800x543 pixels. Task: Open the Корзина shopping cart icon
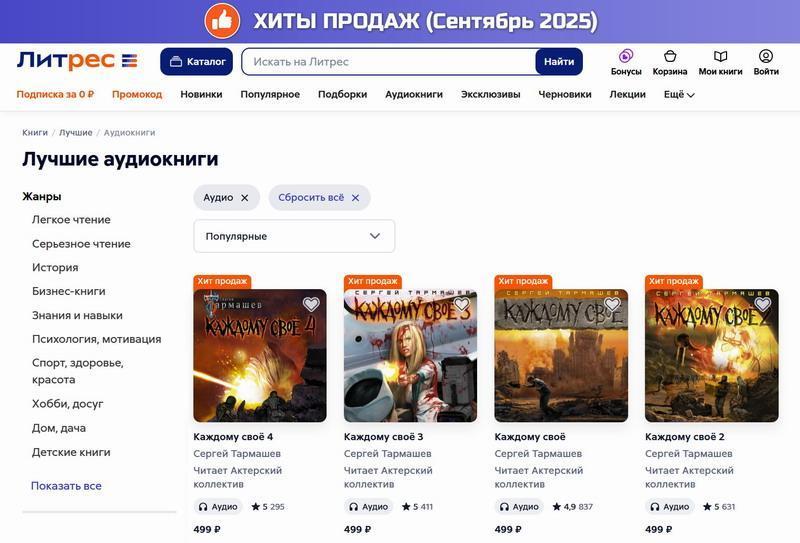[669, 56]
